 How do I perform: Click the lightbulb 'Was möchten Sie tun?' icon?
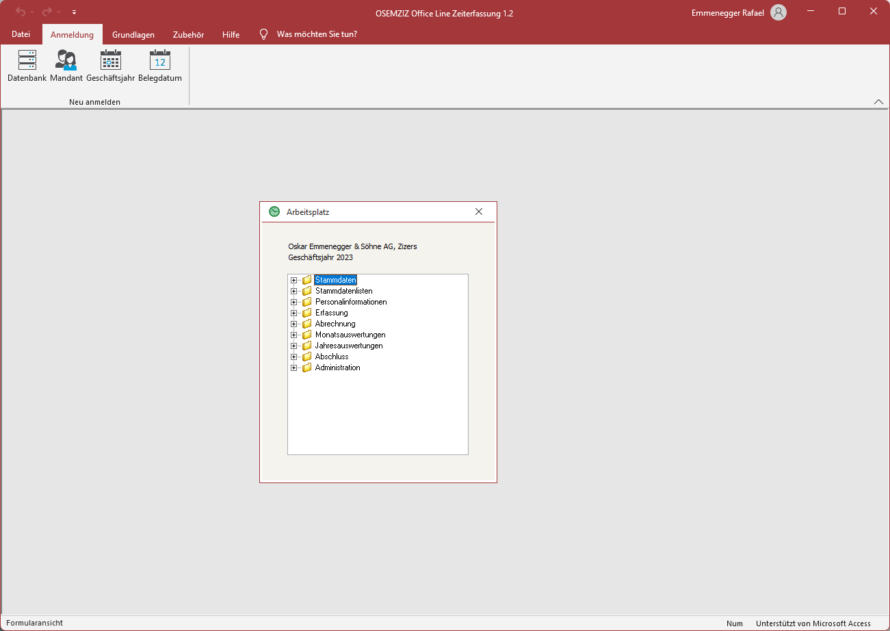click(x=264, y=34)
